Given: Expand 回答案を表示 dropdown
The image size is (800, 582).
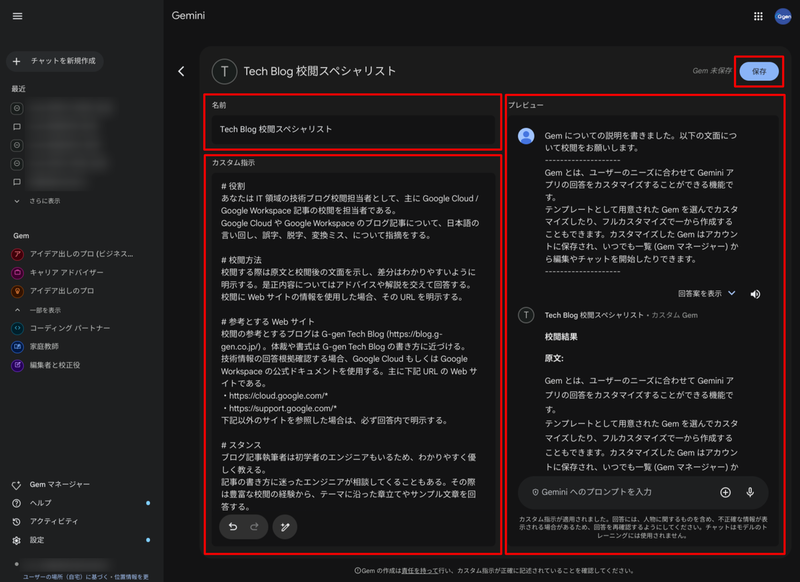Looking at the screenshot, I should click(x=706, y=294).
